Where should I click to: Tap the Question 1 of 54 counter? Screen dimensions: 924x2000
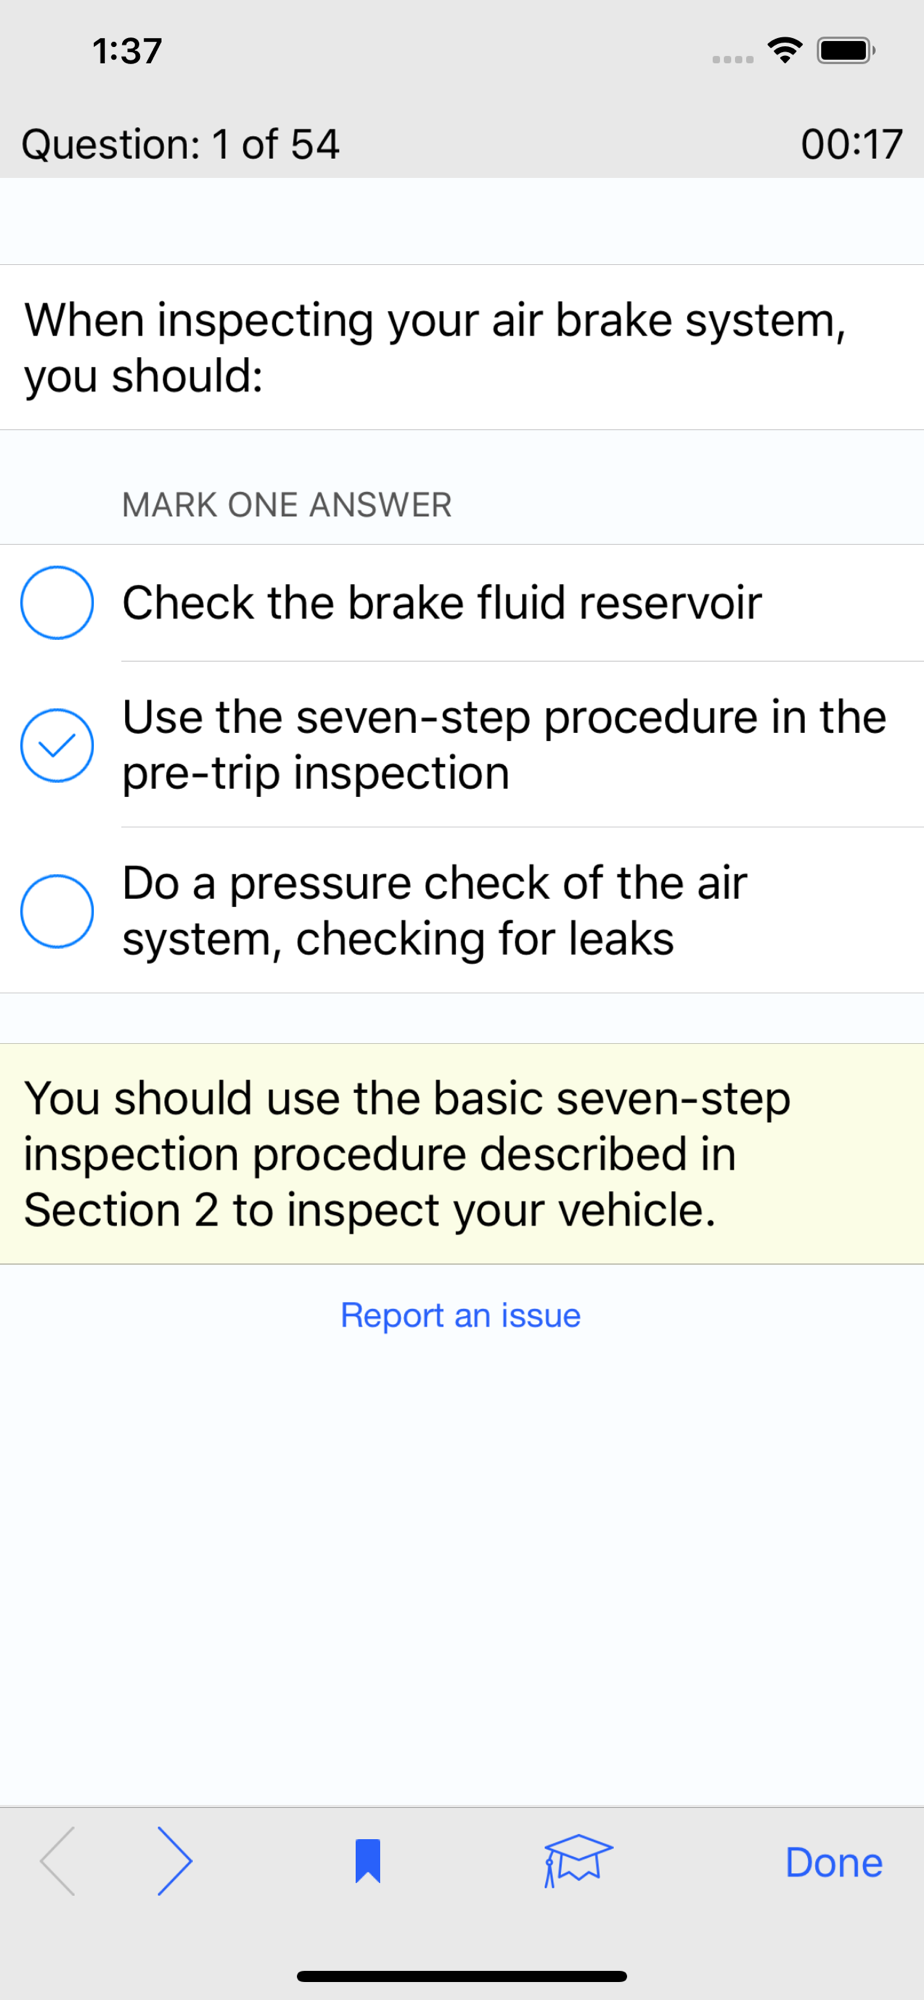pyautogui.click(x=181, y=144)
